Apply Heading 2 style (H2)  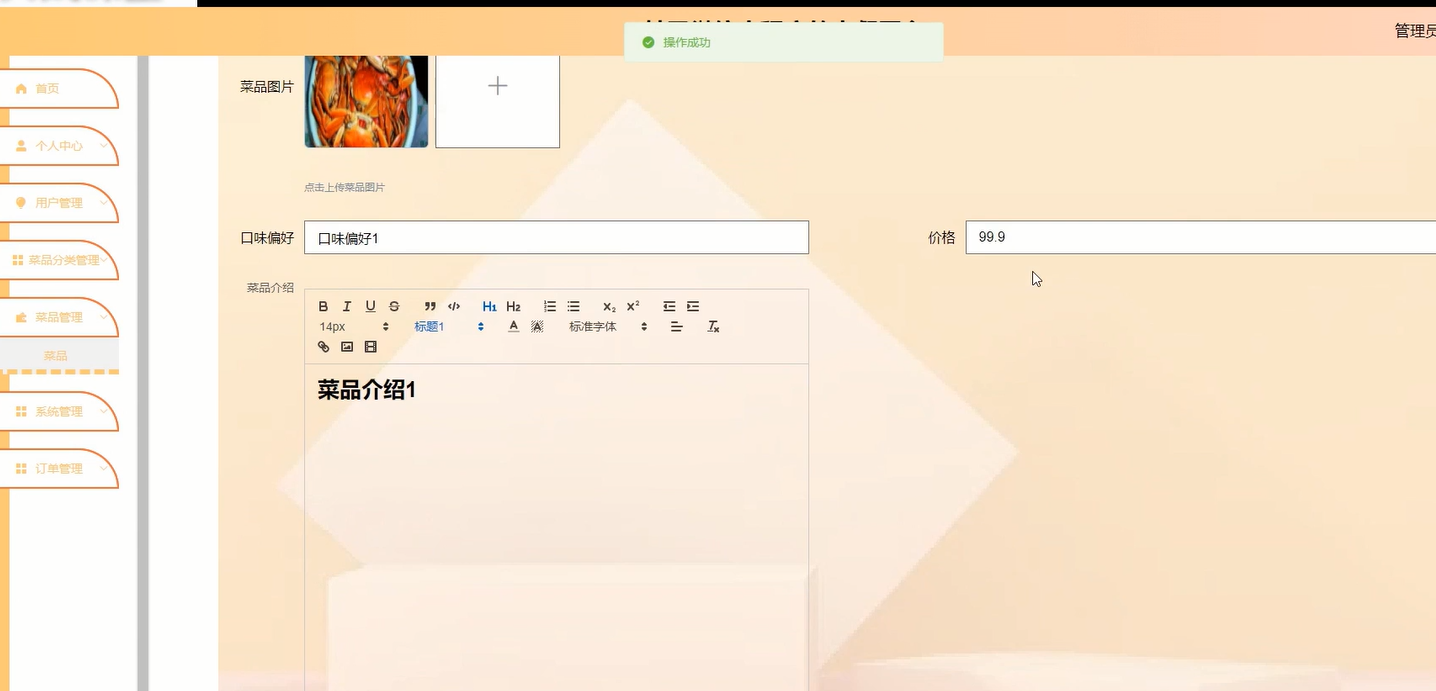tap(513, 306)
